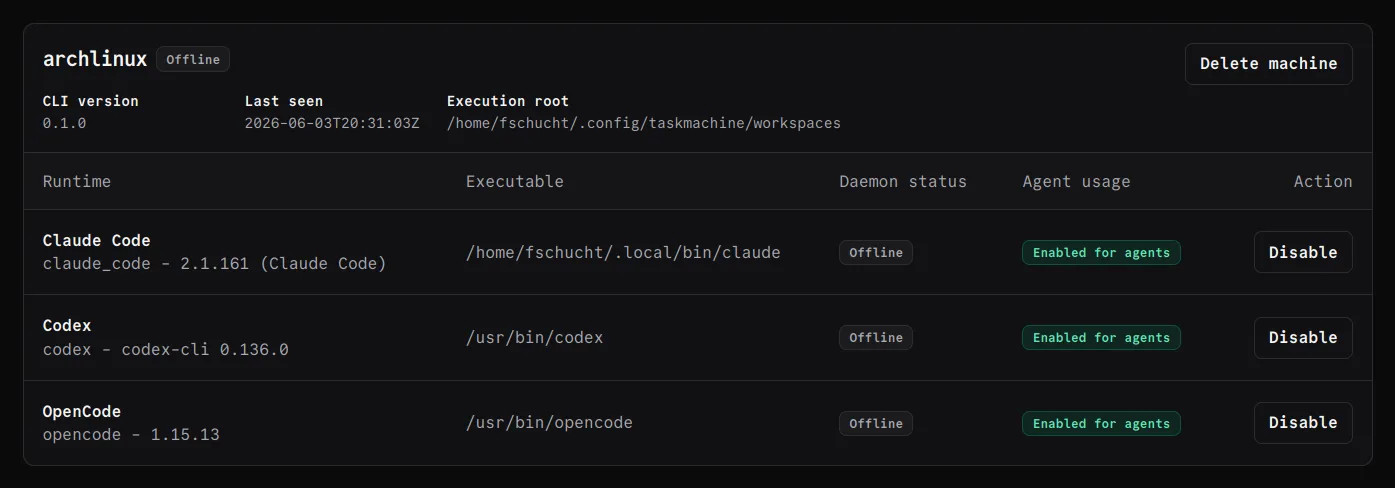Disable the Codex runtime
Screen dimensions: 1395x488
(x=1303, y=337)
